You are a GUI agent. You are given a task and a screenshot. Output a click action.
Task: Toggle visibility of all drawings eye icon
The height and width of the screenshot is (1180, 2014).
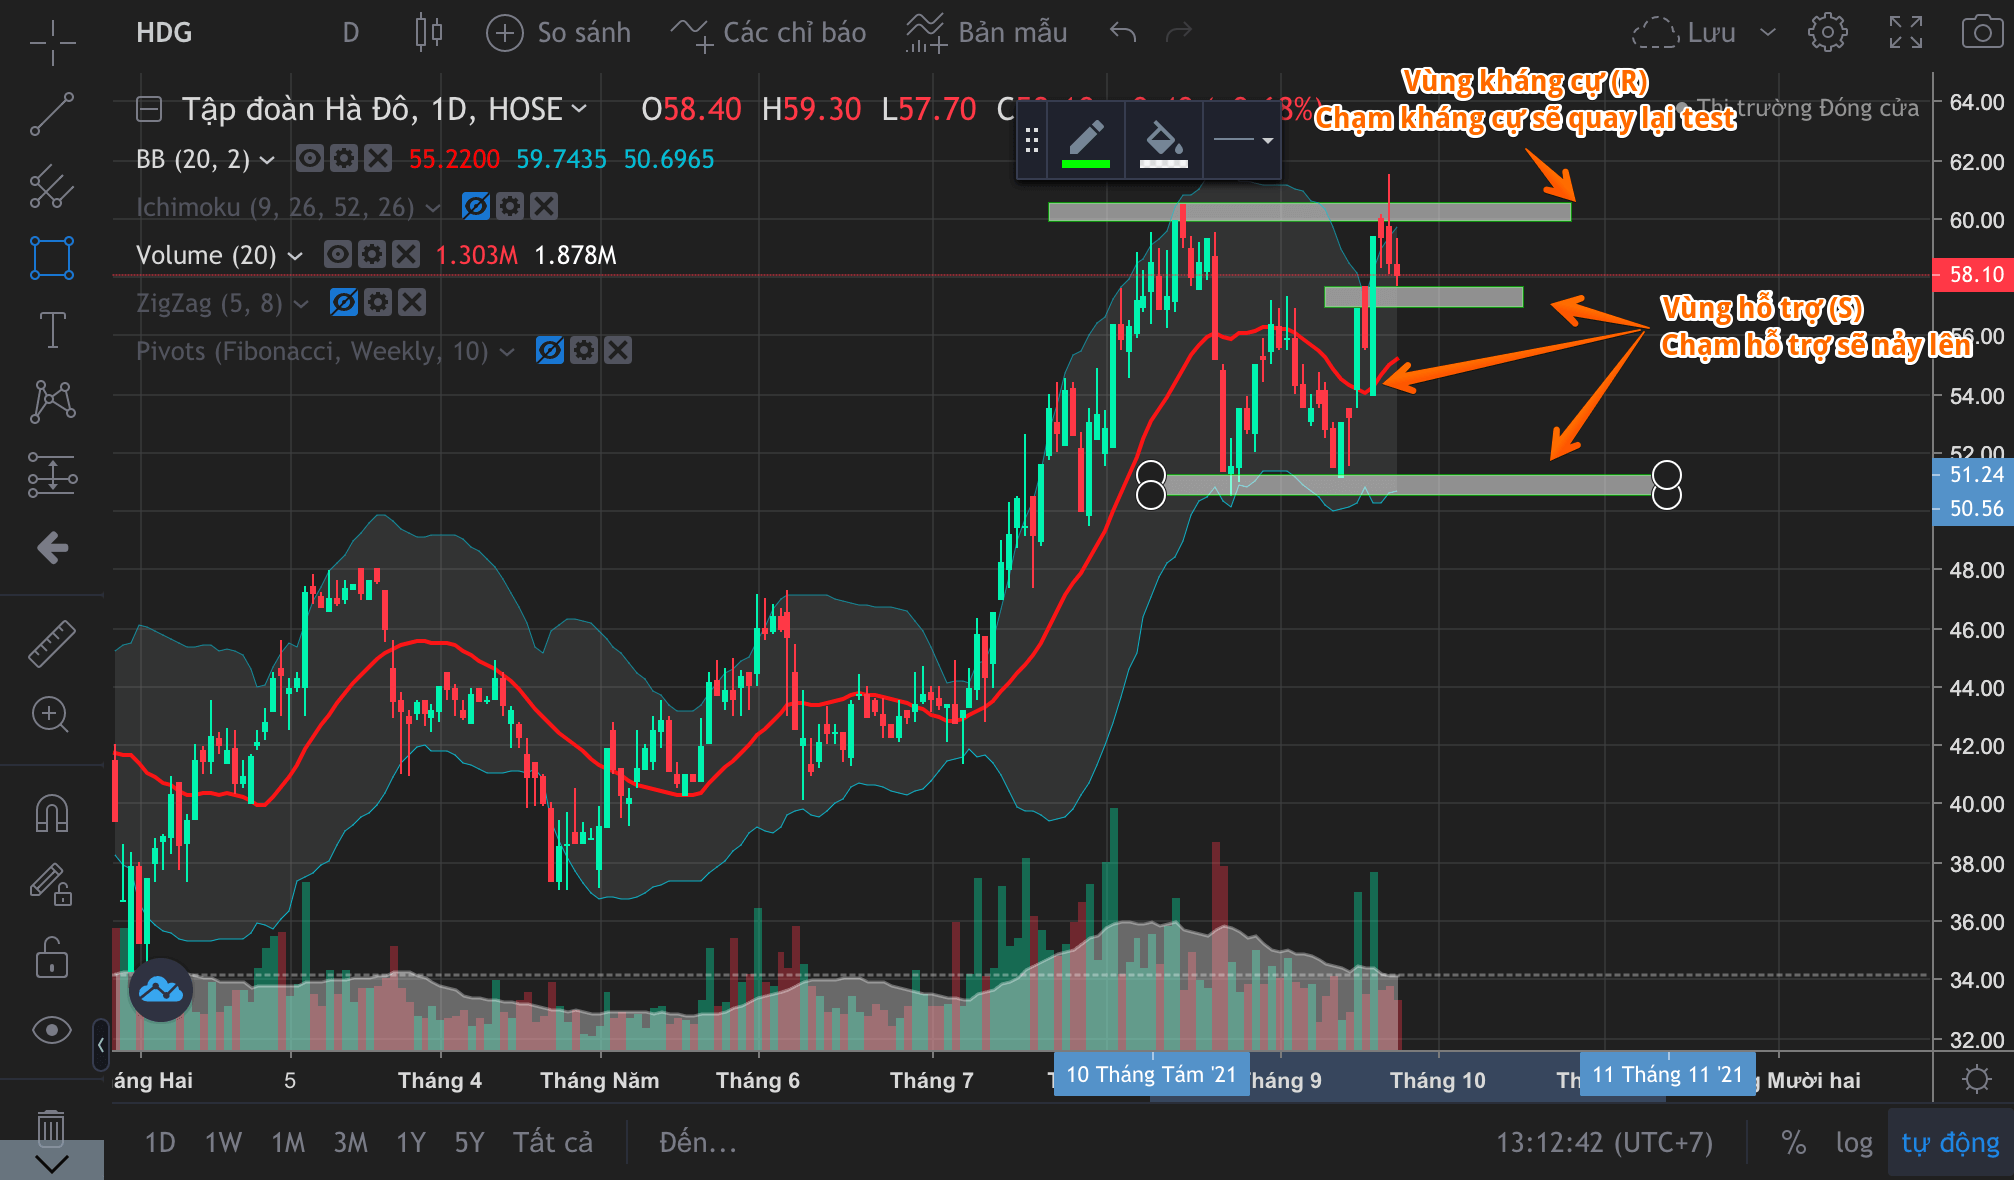[52, 1030]
